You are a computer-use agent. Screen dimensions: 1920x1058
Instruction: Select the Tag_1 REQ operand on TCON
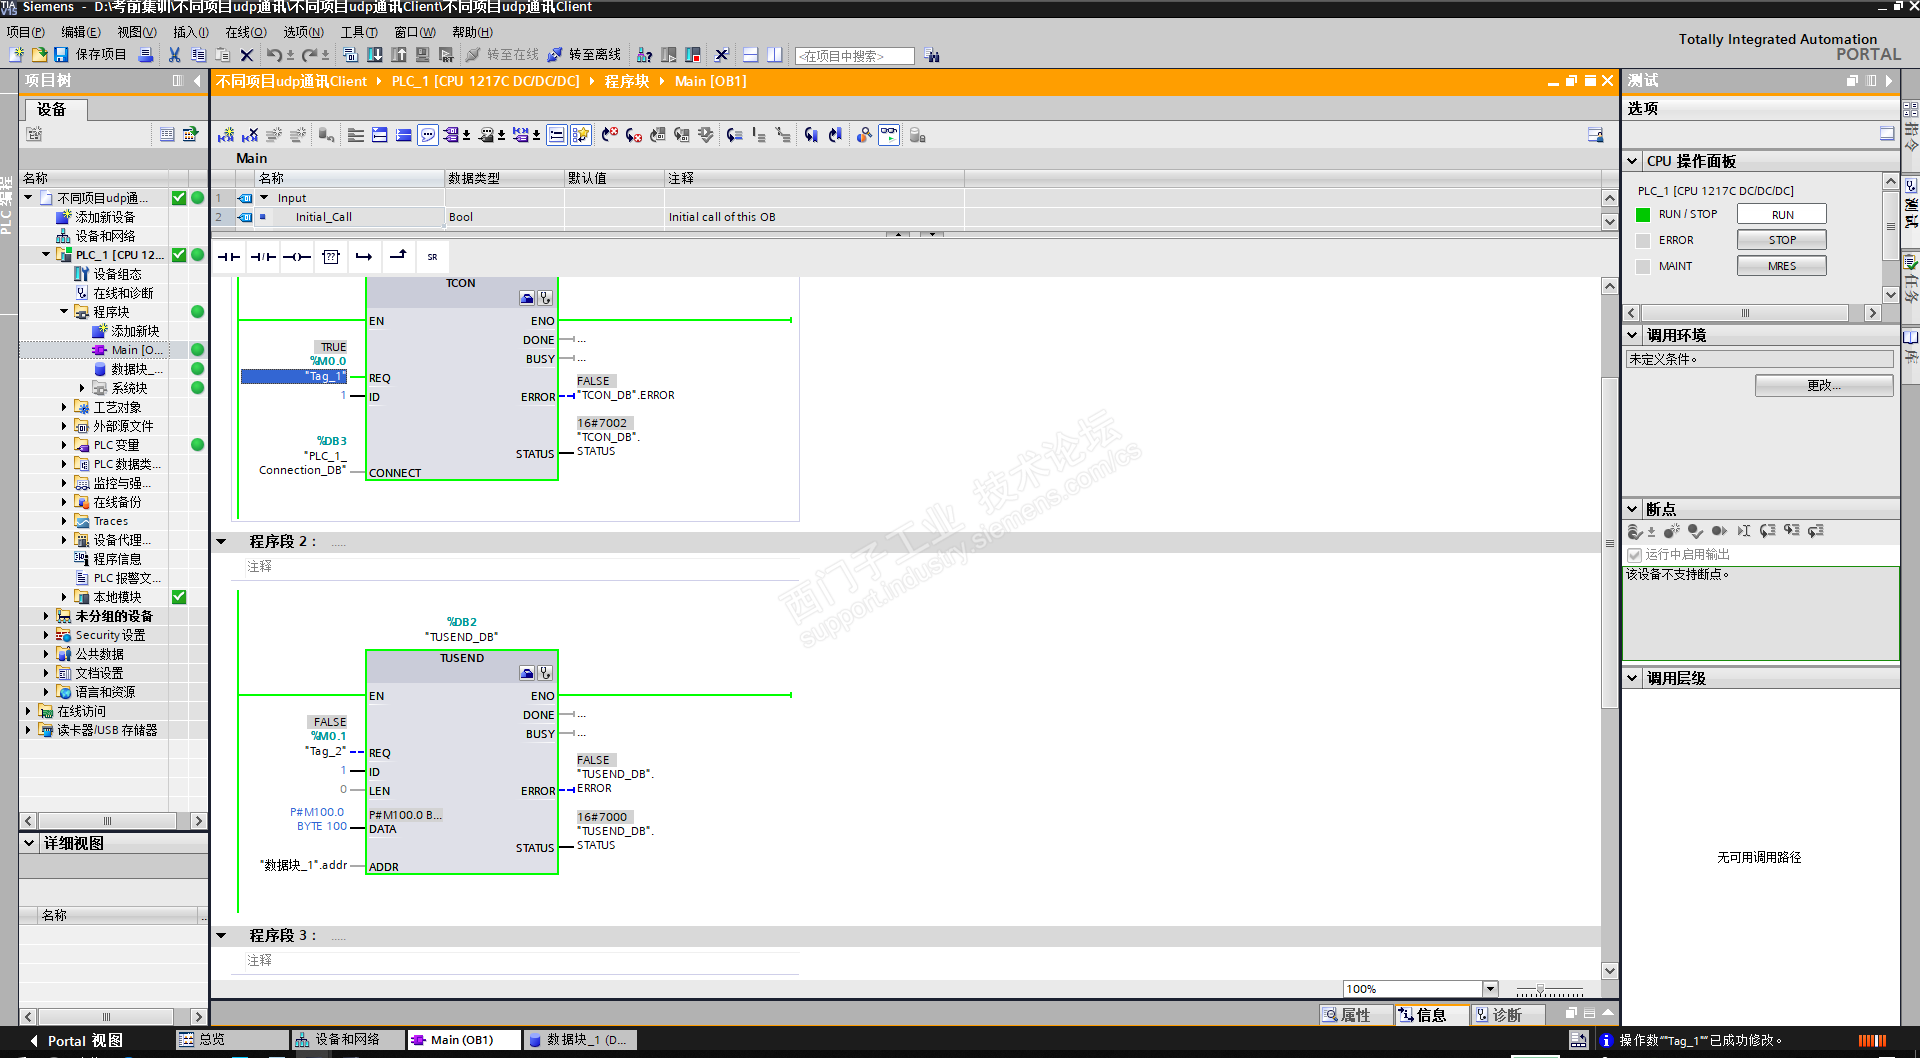click(x=294, y=376)
